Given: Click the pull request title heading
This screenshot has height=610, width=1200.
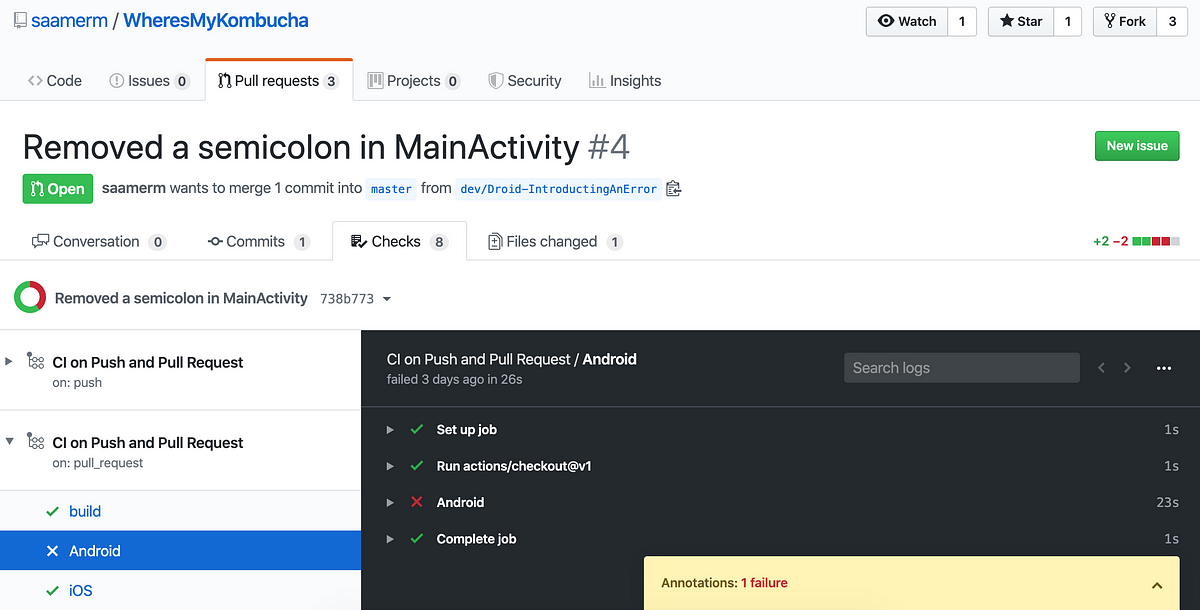Looking at the screenshot, I should tap(326, 147).
